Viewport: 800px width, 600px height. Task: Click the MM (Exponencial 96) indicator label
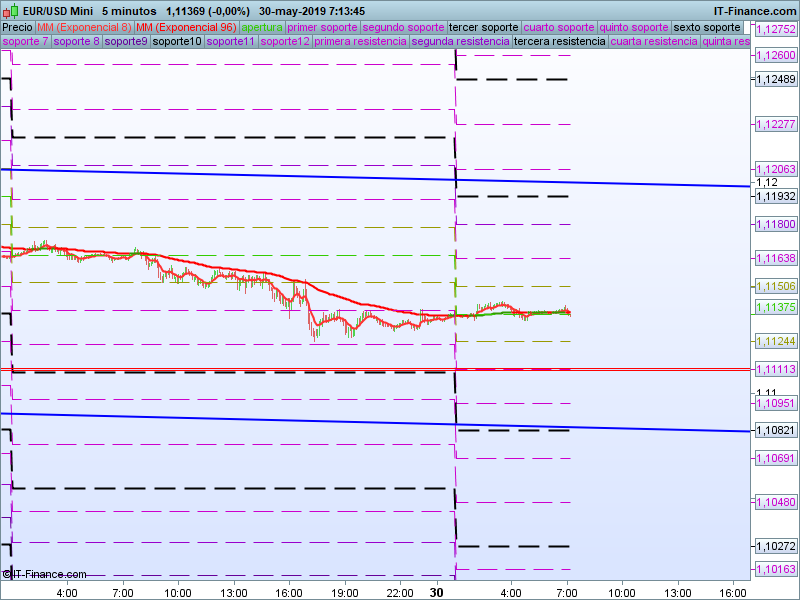pos(187,27)
